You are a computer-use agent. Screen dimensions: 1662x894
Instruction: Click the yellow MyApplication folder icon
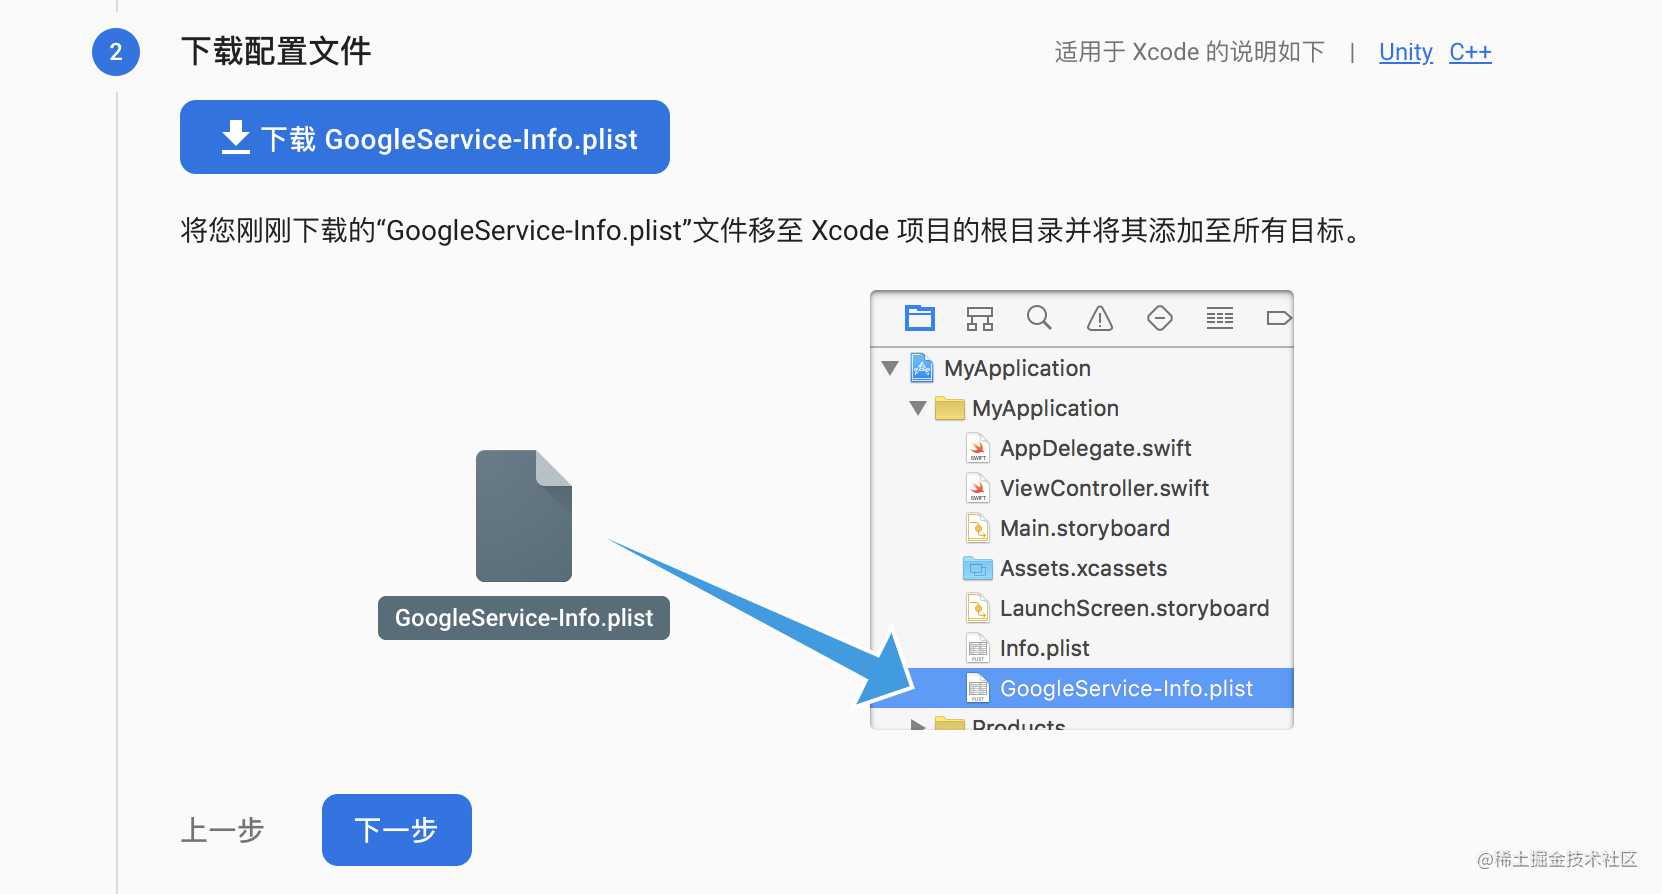tap(950, 408)
